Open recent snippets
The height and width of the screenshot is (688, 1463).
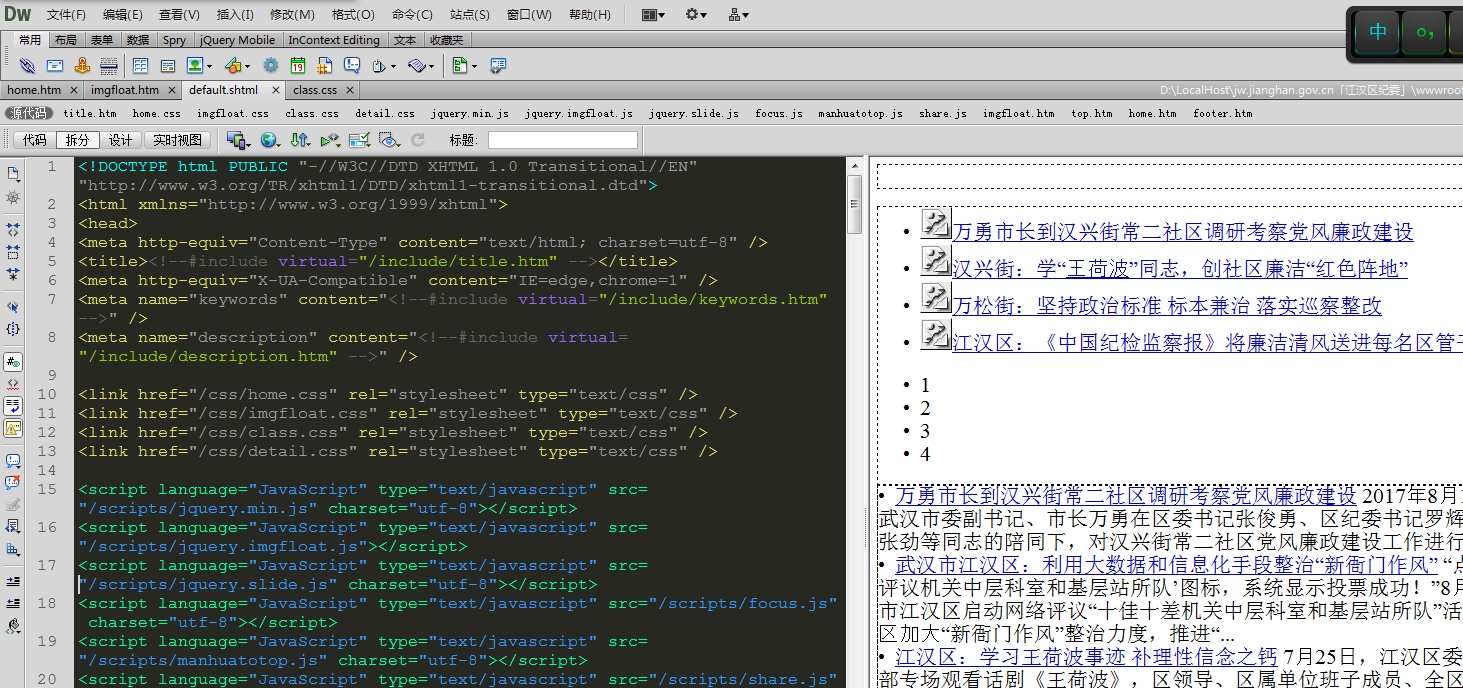[x=13, y=527]
